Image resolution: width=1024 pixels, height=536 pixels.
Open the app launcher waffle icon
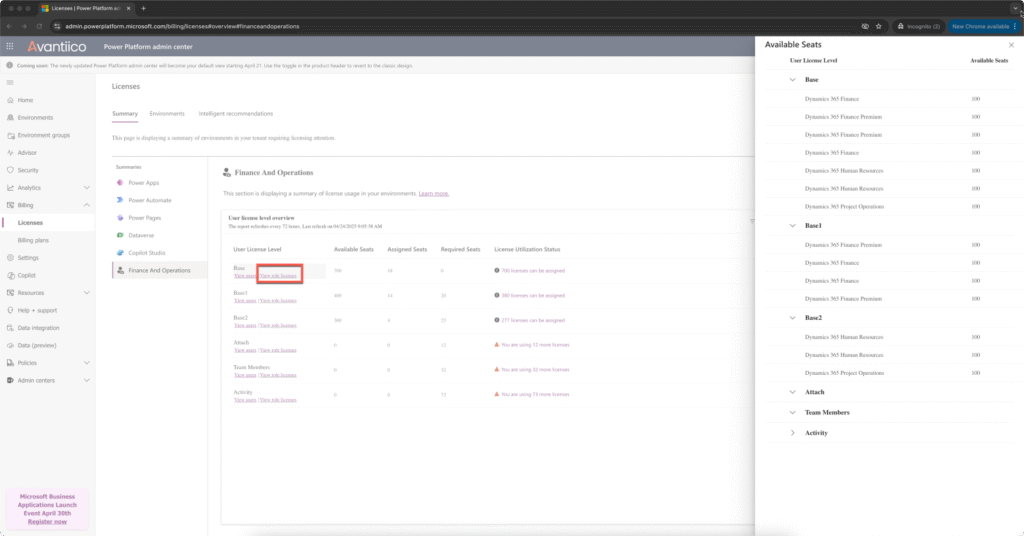pos(10,46)
